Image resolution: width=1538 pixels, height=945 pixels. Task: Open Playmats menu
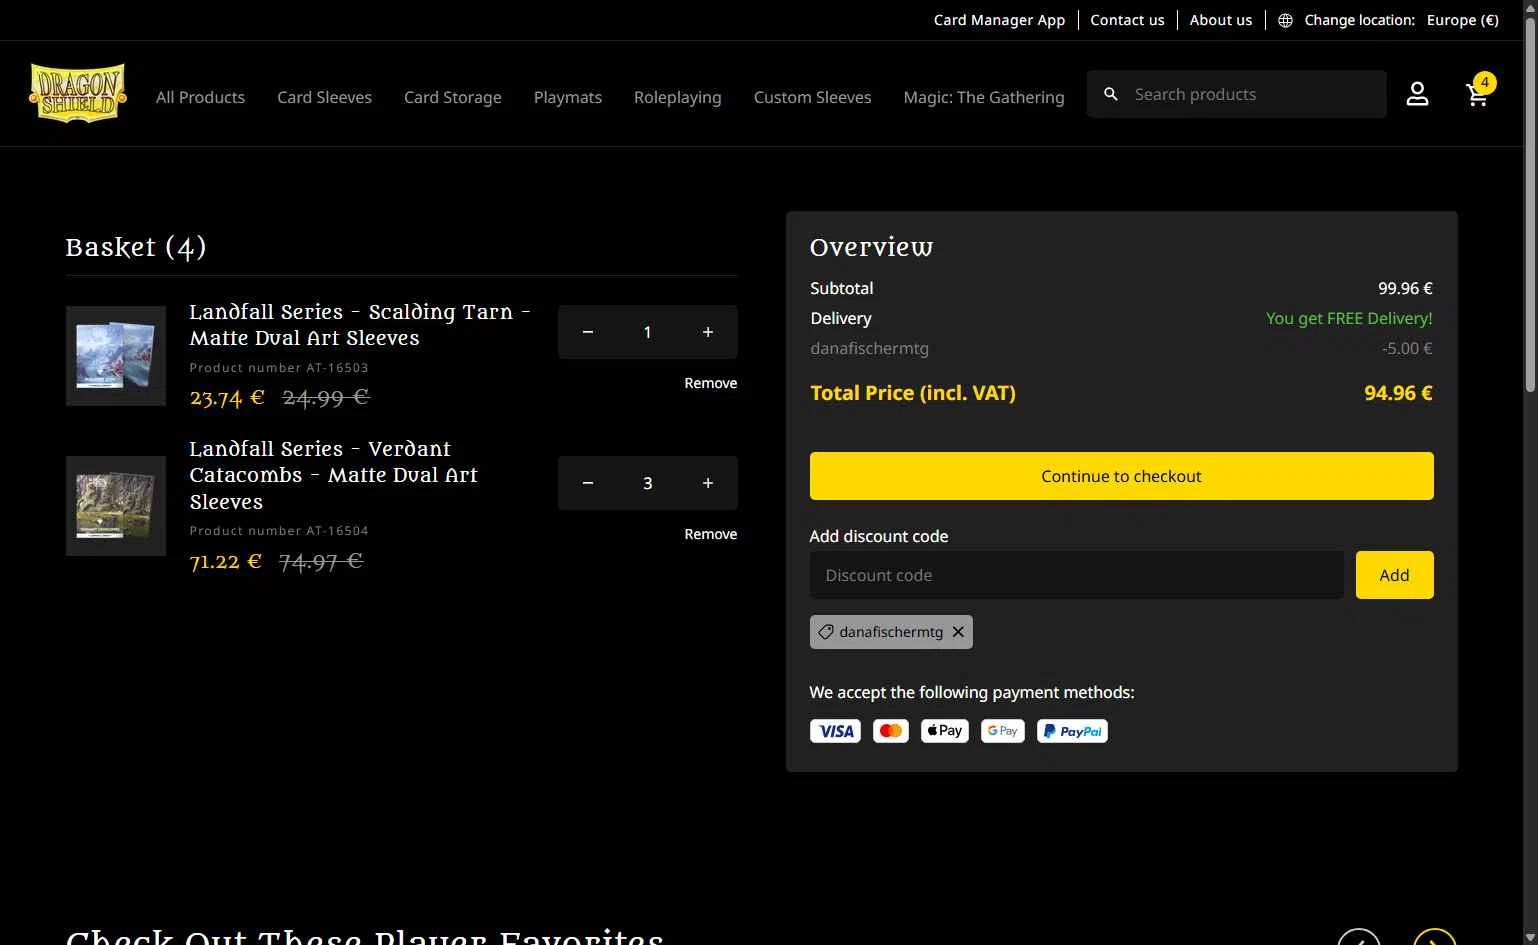(568, 97)
